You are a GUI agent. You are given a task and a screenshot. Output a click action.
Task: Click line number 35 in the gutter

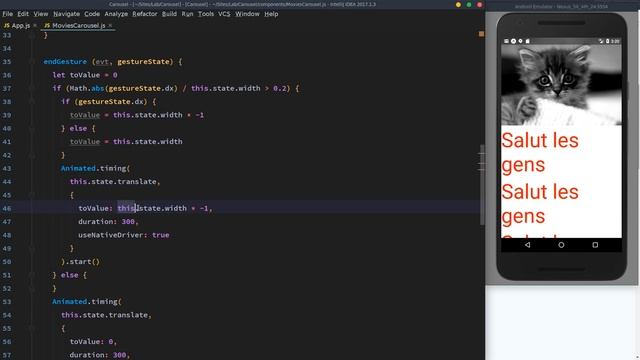pyautogui.click(x=7, y=62)
